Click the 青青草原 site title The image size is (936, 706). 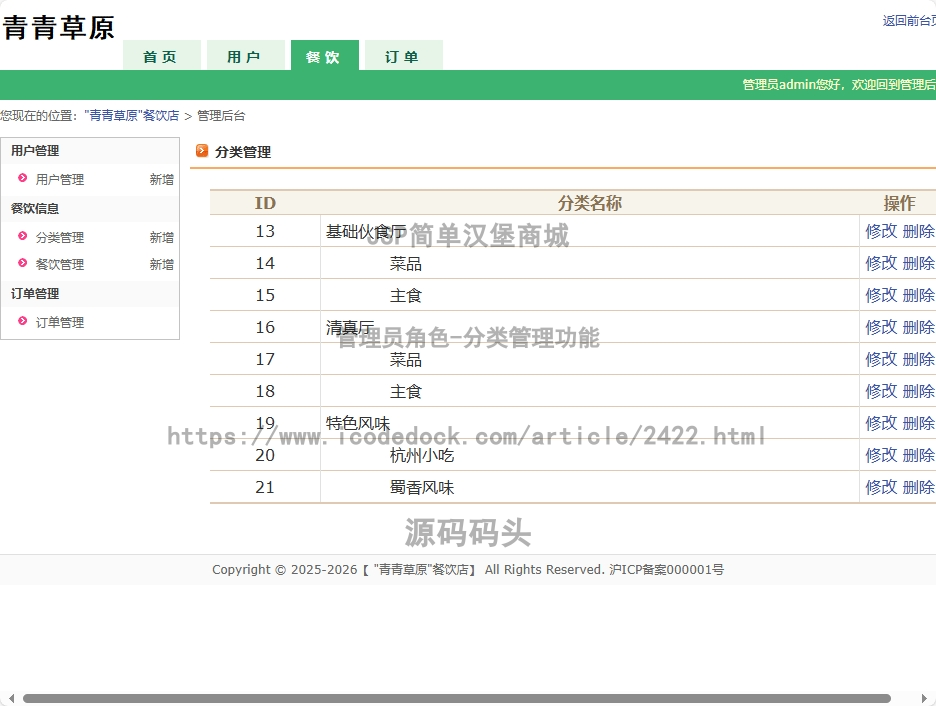[58, 27]
